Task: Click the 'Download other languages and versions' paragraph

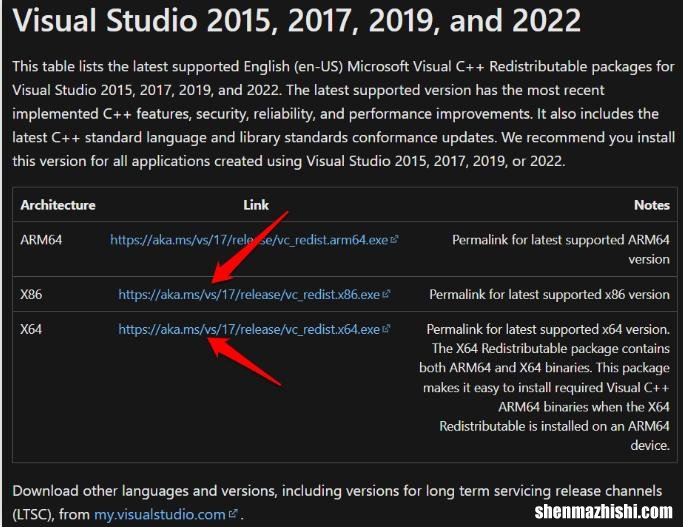Action: 337,503
